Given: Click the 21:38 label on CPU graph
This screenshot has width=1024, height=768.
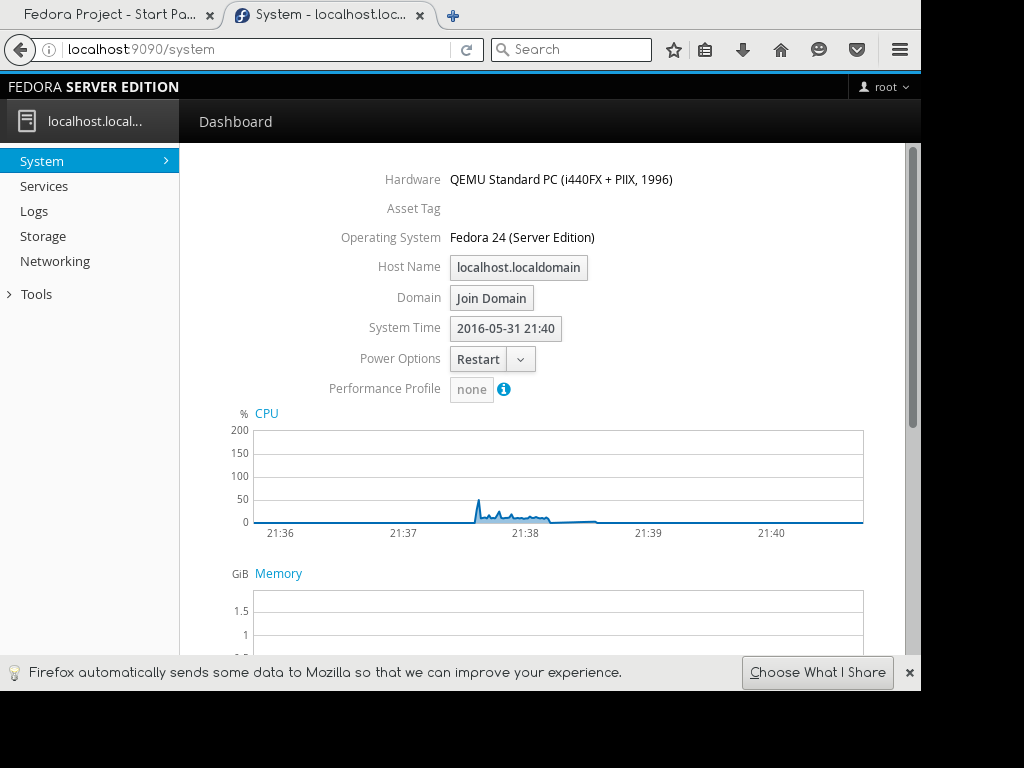Looking at the screenshot, I should [x=525, y=534].
